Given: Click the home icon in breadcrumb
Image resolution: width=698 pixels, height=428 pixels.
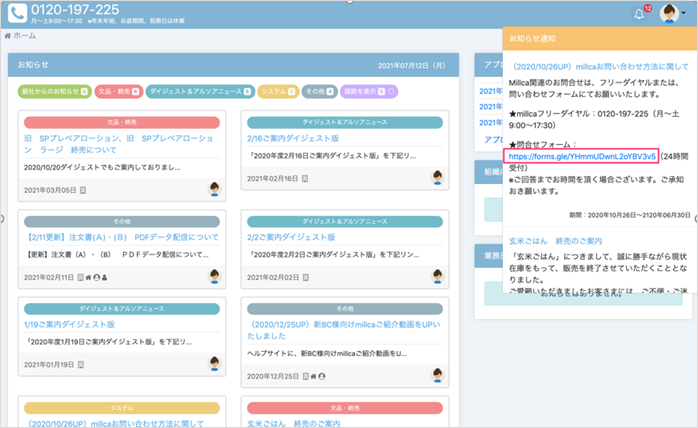Looking at the screenshot, I should (x=9, y=36).
